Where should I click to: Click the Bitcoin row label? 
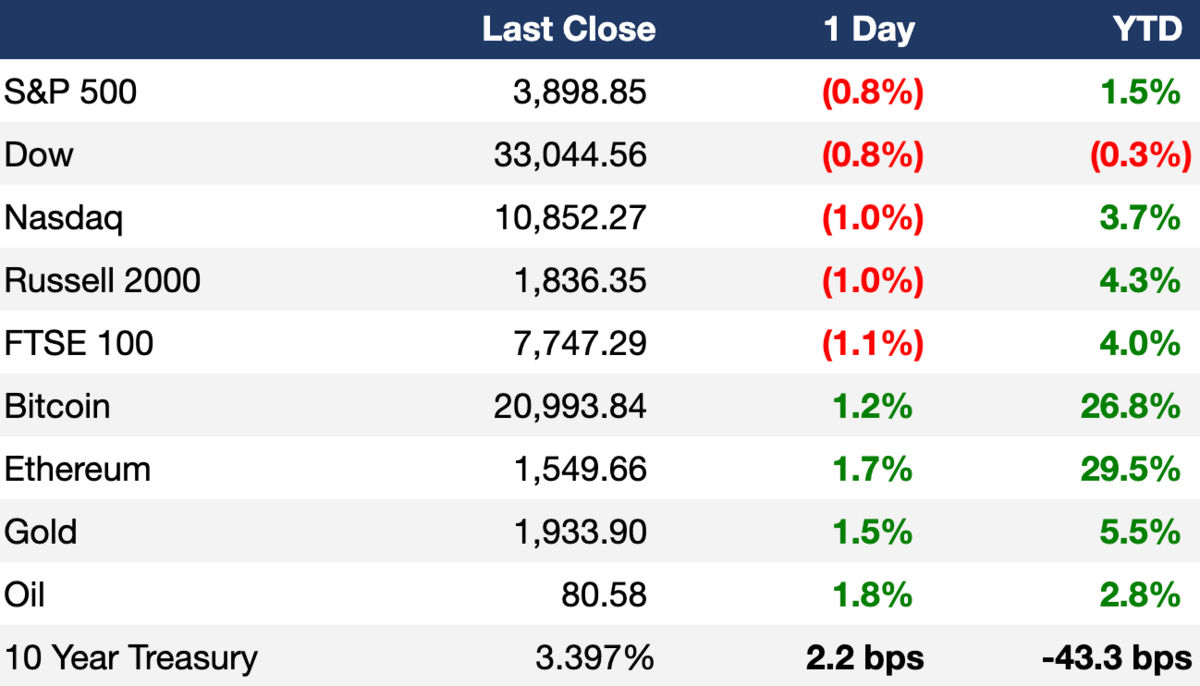(57, 407)
